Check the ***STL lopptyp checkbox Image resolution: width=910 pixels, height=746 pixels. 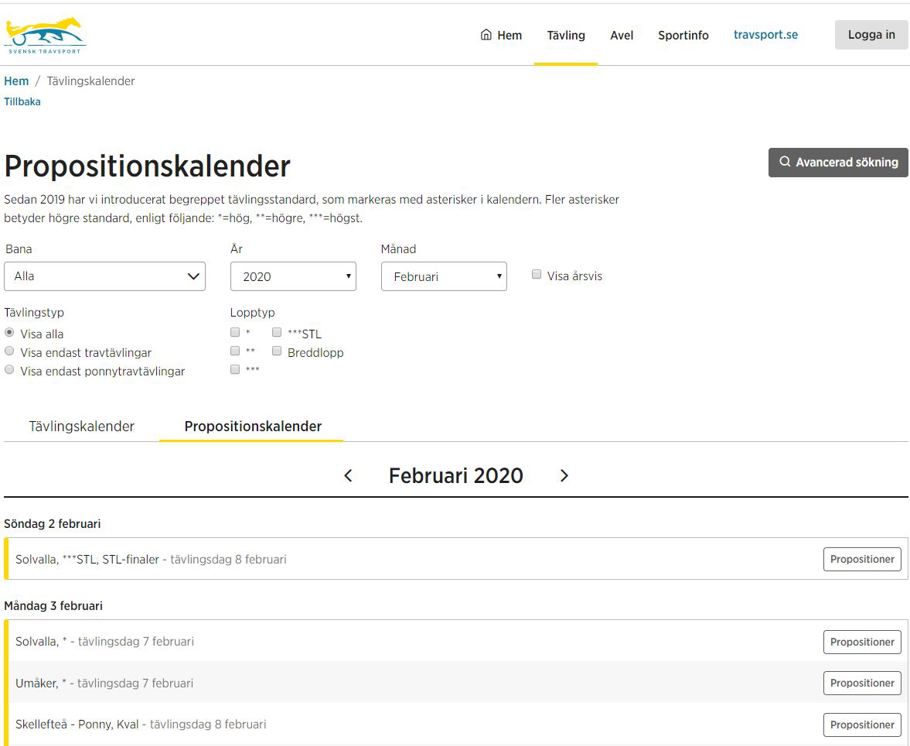click(277, 333)
